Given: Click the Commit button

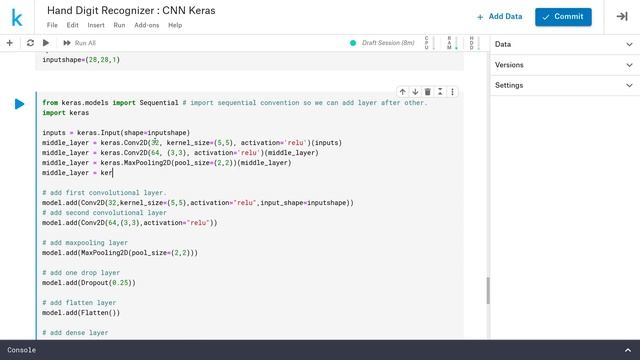Looking at the screenshot, I should coord(563,17).
